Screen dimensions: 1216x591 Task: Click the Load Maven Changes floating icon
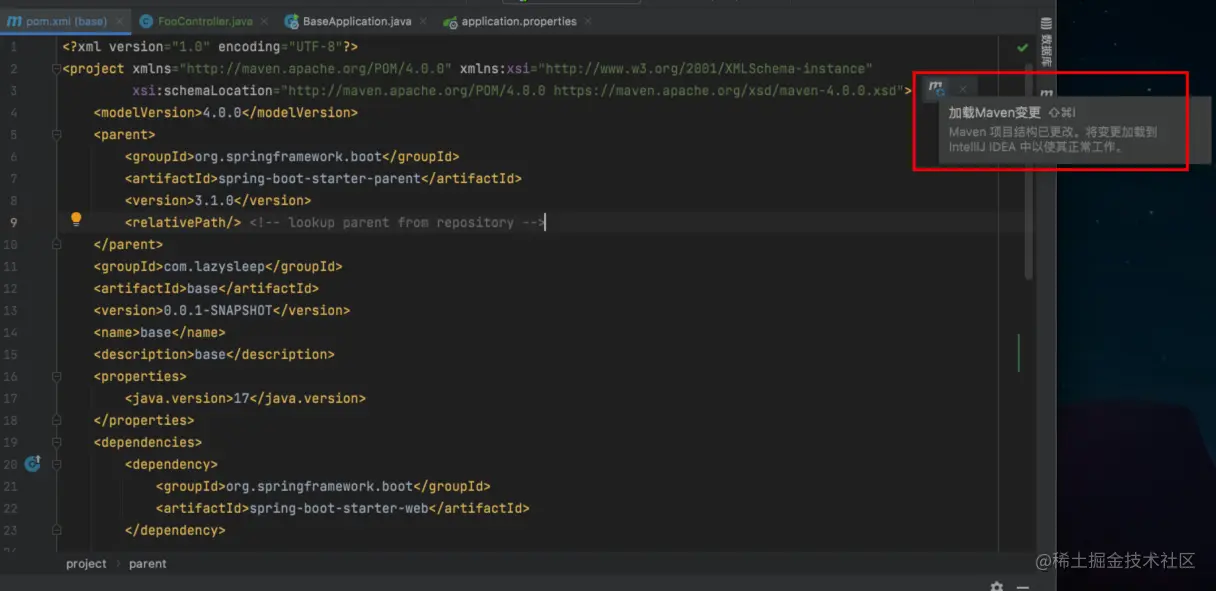point(935,89)
